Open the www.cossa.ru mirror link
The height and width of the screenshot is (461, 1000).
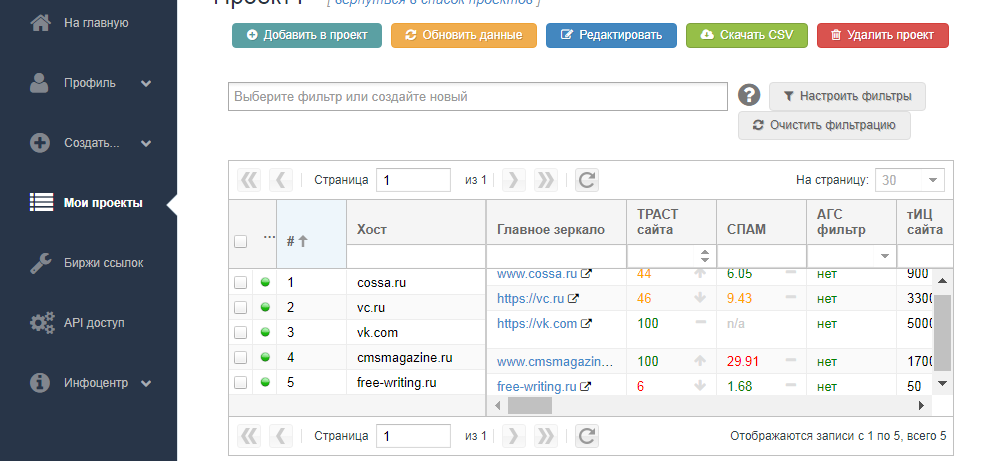tap(536, 274)
